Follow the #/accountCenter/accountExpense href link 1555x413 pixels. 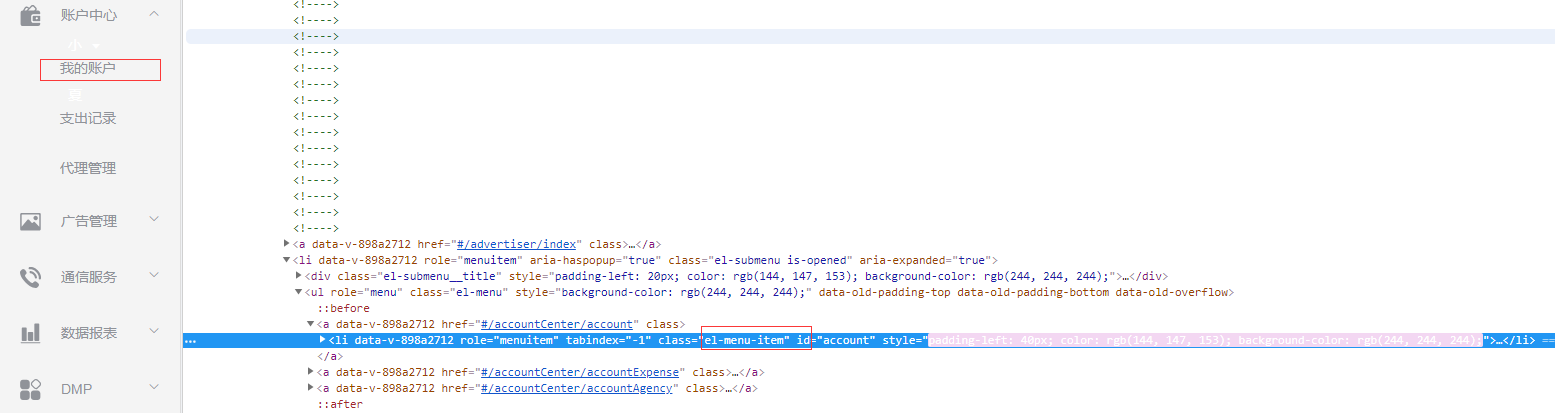tap(582, 372)
